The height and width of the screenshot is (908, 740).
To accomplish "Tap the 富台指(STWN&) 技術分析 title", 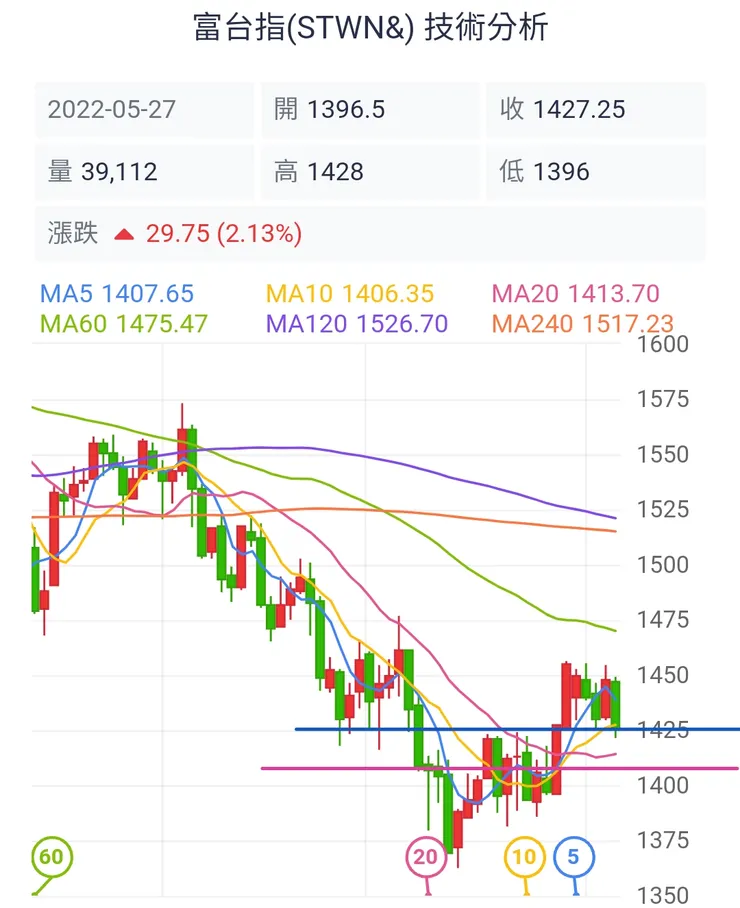I will point(370,27).
